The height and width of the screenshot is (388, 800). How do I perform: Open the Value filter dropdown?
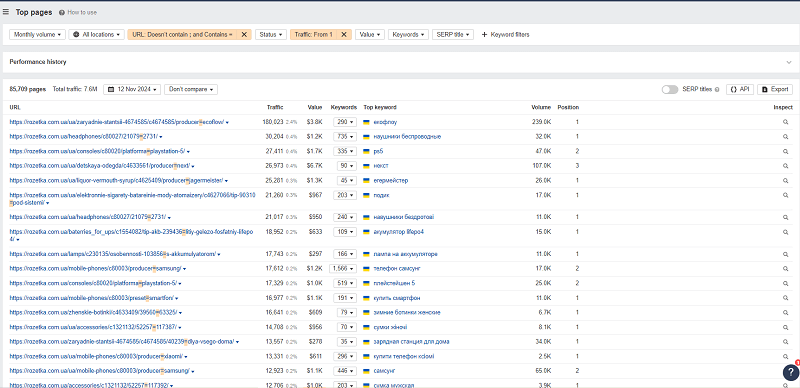click(x=370, y=35)
